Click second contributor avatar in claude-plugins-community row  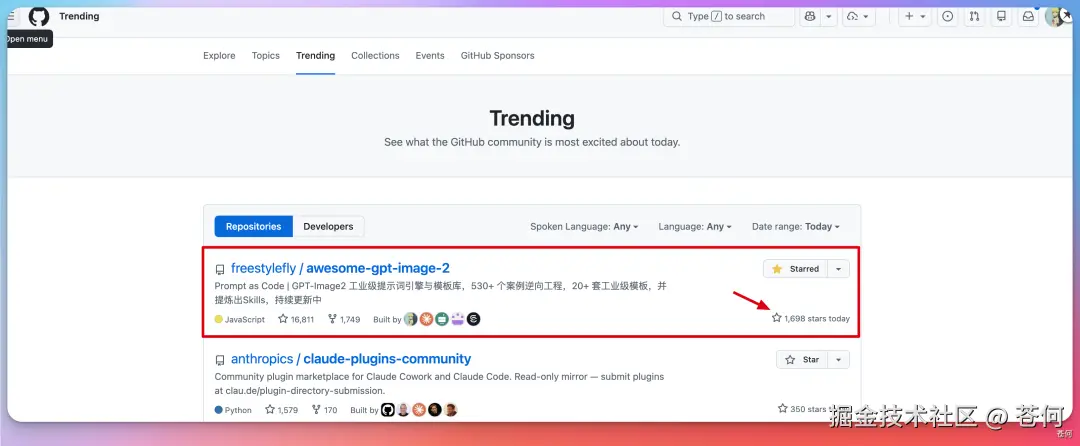pos(404,410)
